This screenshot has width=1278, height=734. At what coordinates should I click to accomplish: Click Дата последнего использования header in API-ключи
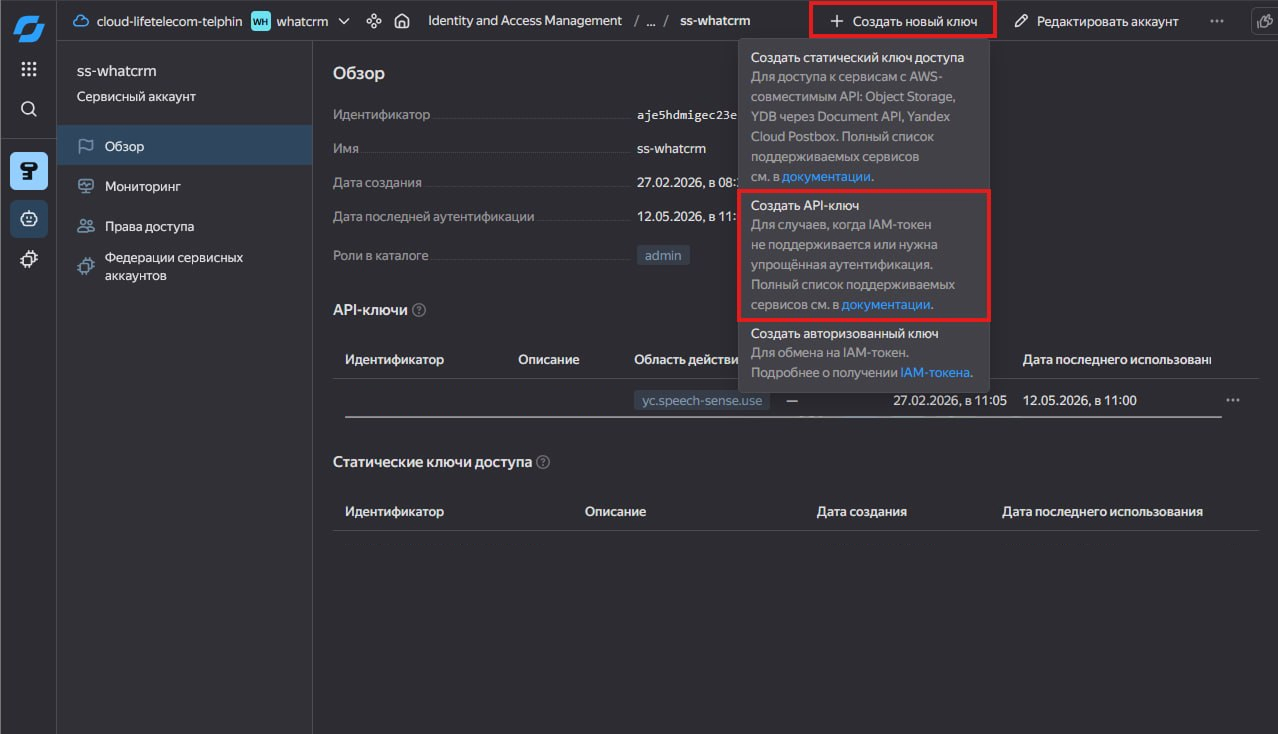[x=1117, y=360]
